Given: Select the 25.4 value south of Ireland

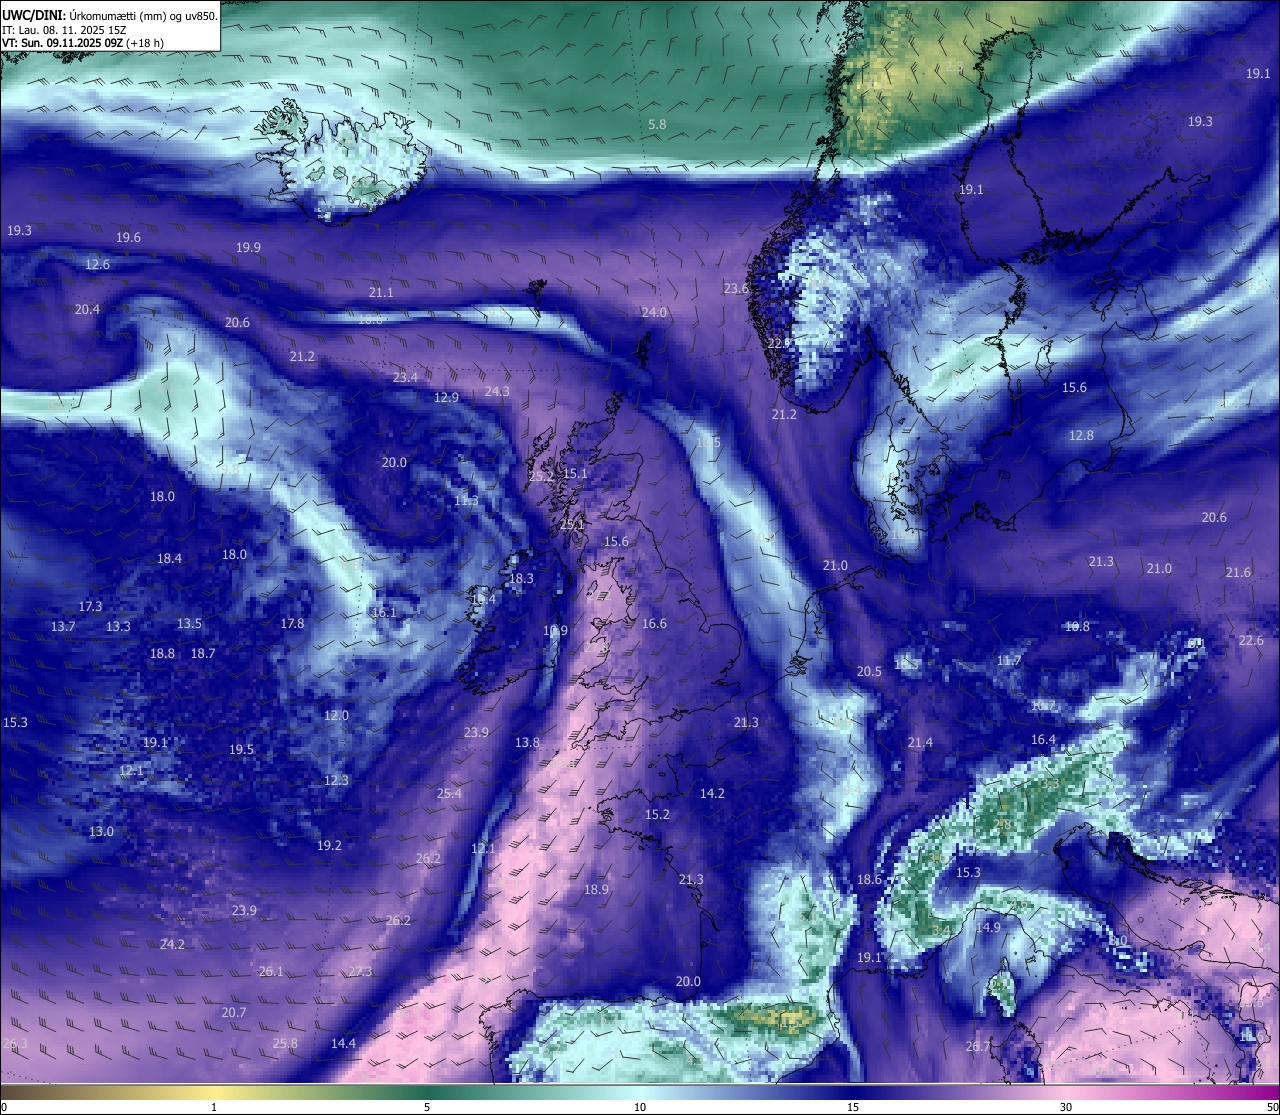Looking at the screenshot, I should pos(449,793).
